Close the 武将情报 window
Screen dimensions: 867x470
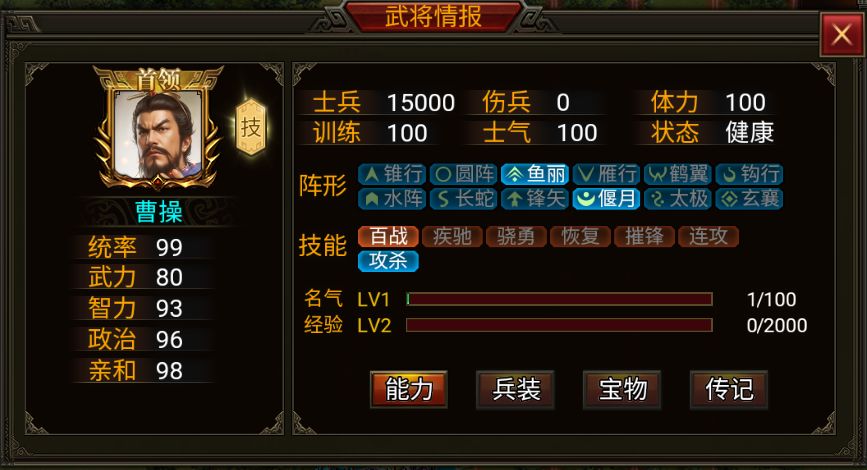point(841,35)
